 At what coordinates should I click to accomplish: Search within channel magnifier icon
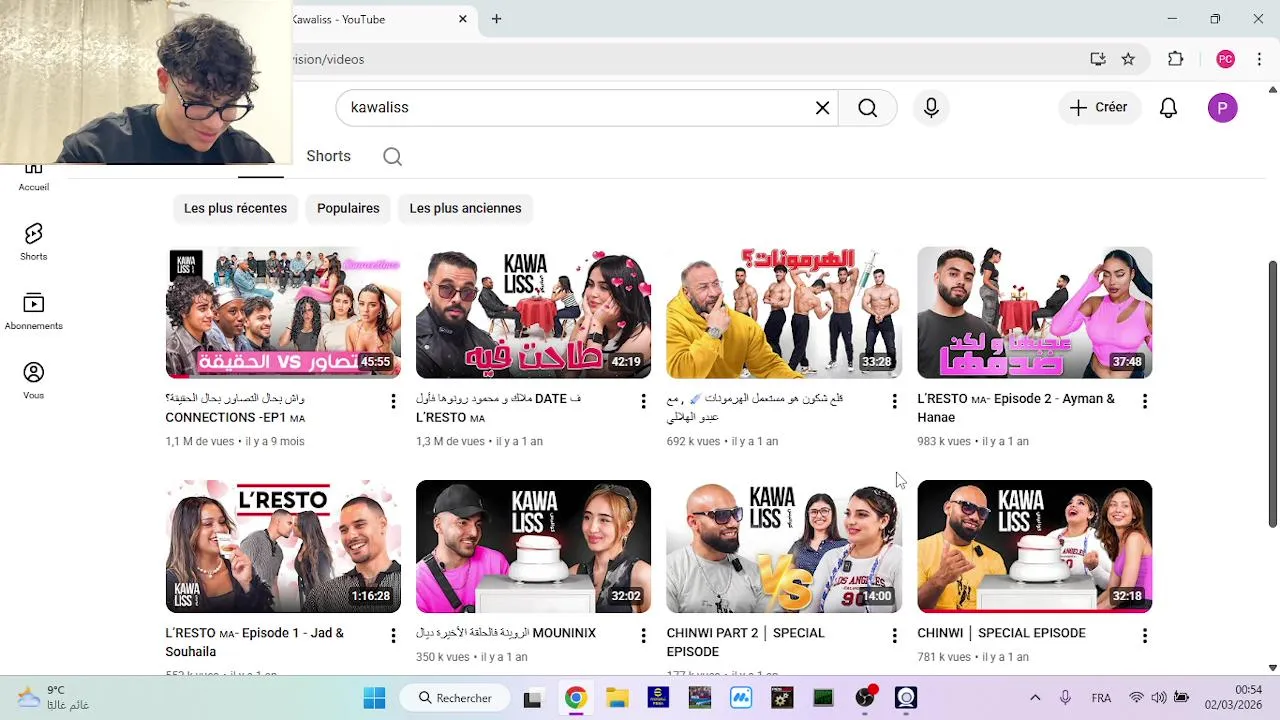(x=392, y=156)
